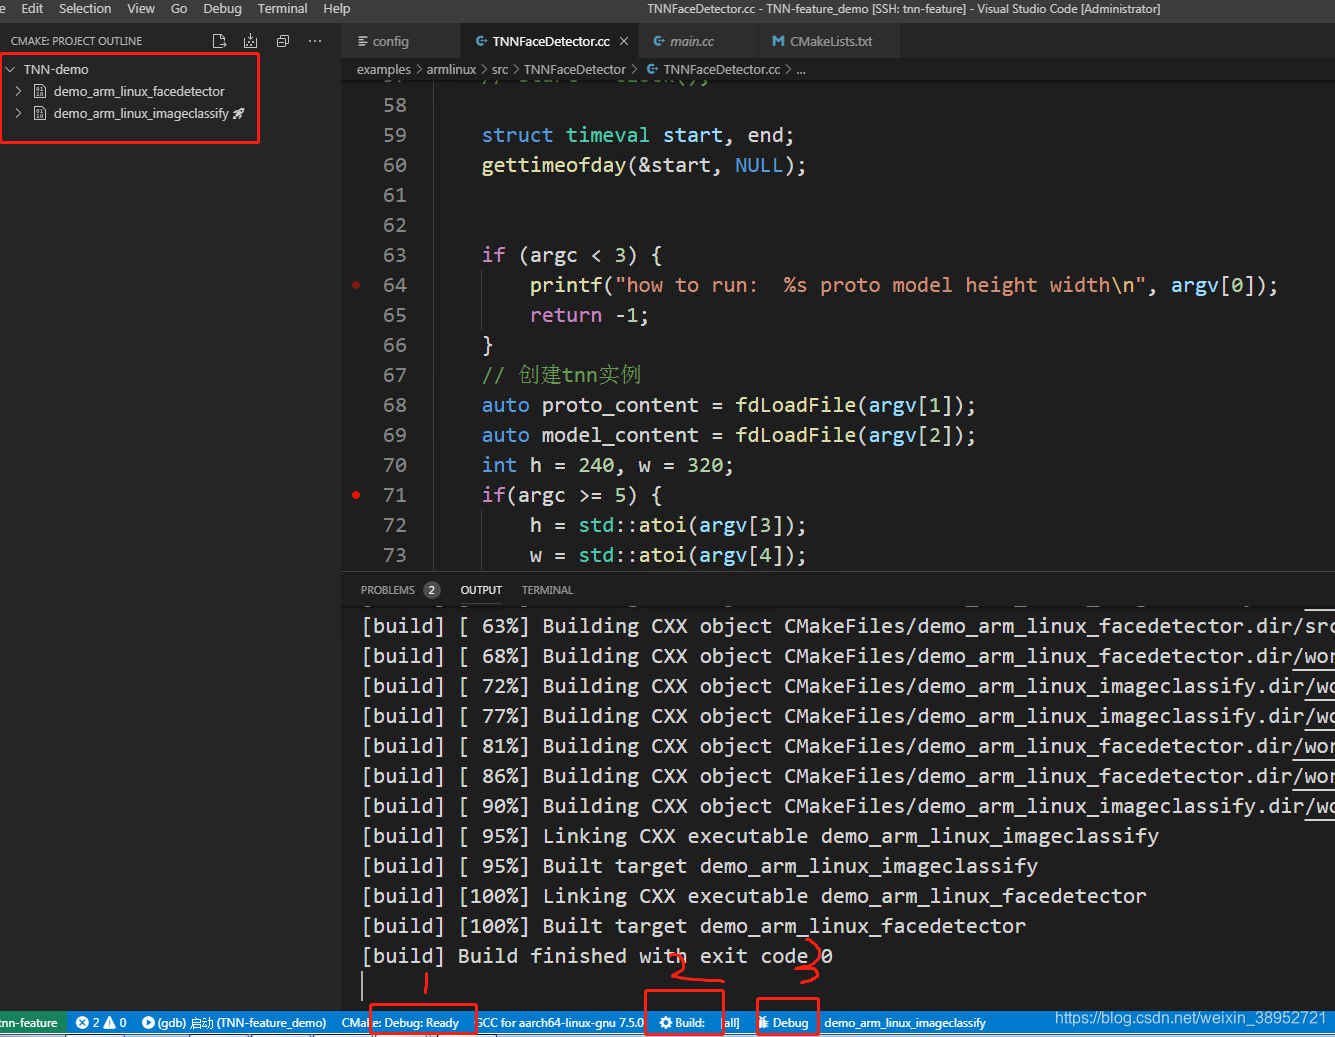
Task: Open the Help menu
Action: point(337,9)
